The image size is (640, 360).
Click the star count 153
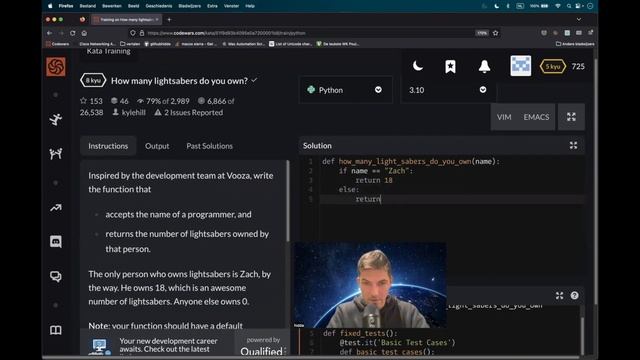point(91,101)
